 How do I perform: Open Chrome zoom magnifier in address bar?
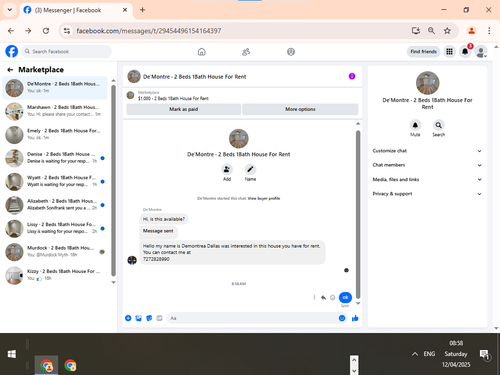point(431,31)
